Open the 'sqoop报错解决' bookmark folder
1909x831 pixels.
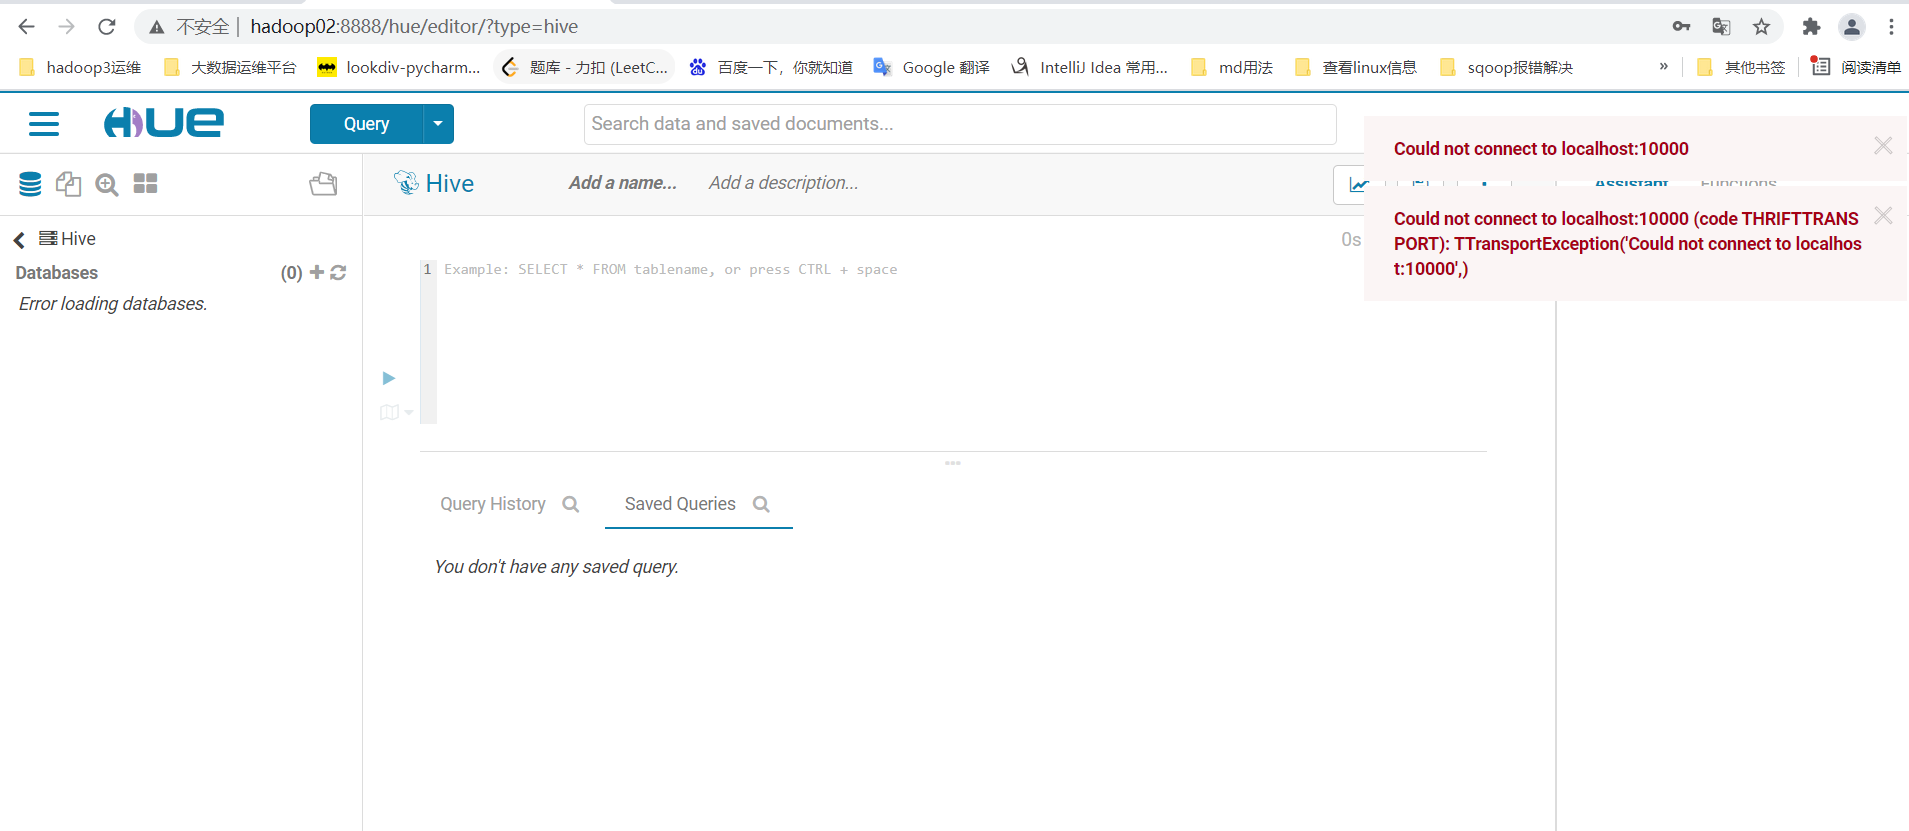tap(1507, 67)
